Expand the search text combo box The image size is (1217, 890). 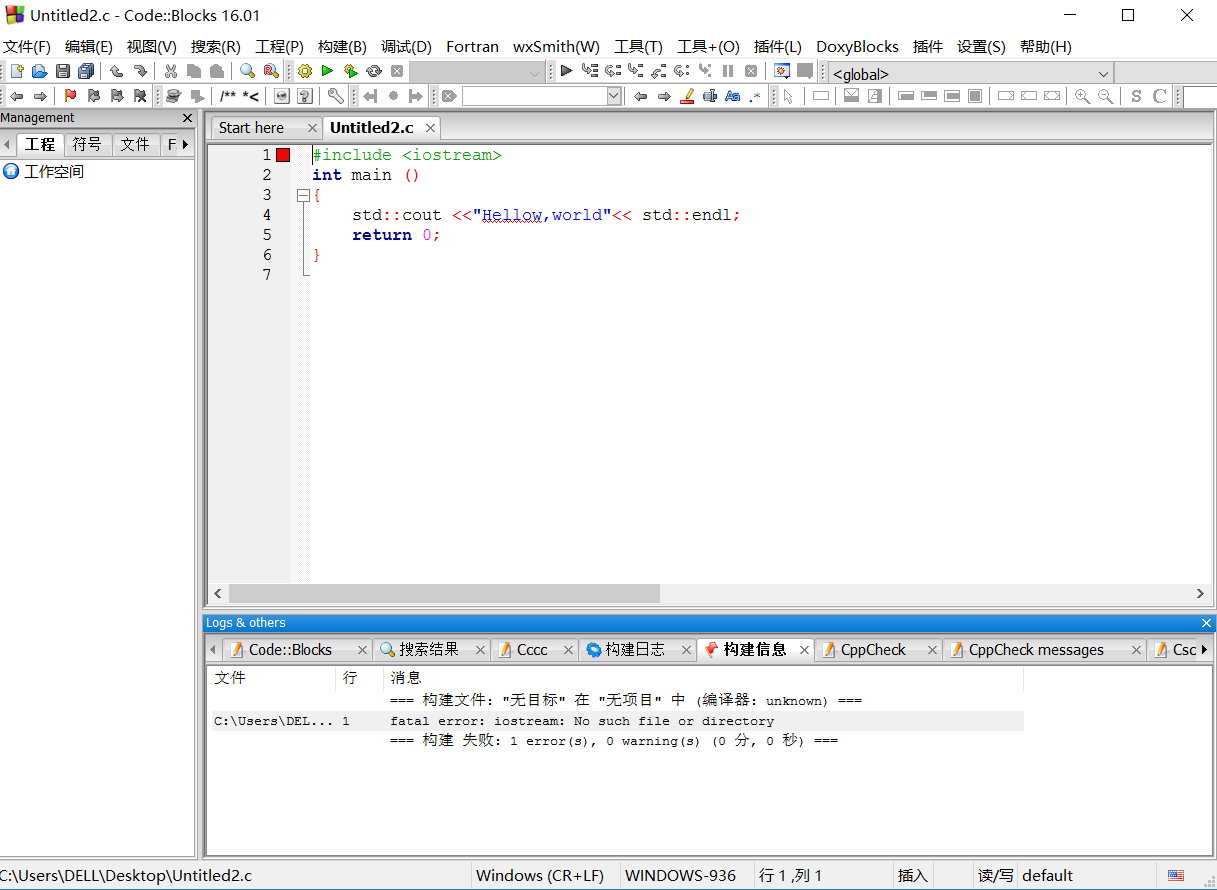coord(614,96)
